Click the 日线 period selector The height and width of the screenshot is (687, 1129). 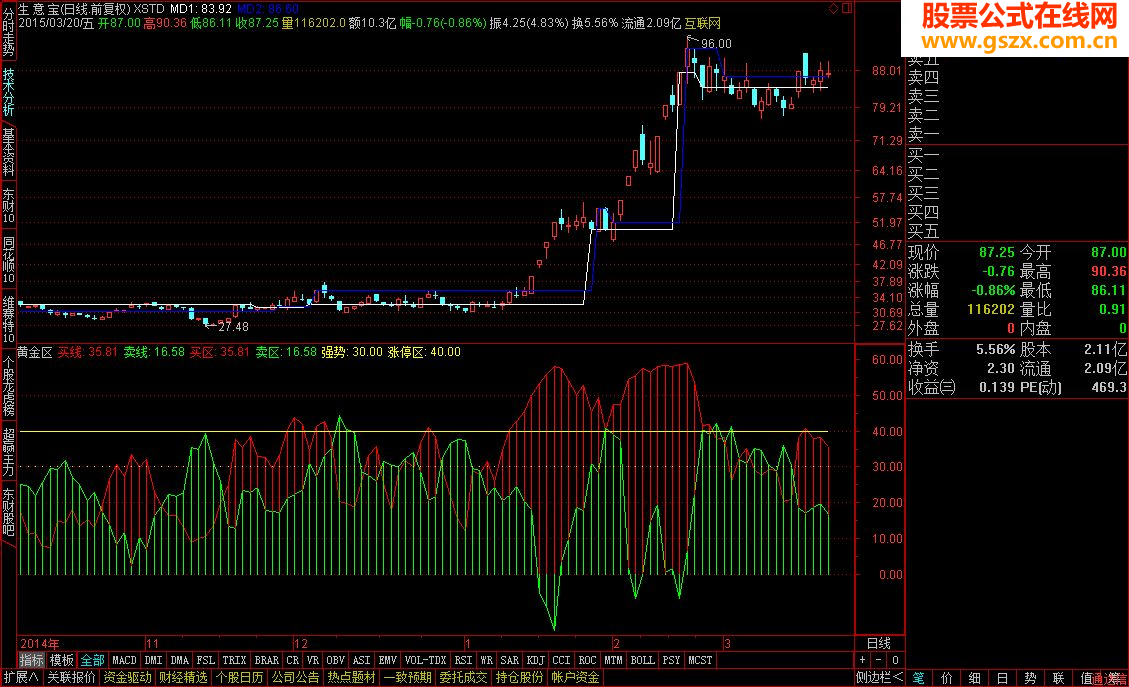(x=878, y=643)
